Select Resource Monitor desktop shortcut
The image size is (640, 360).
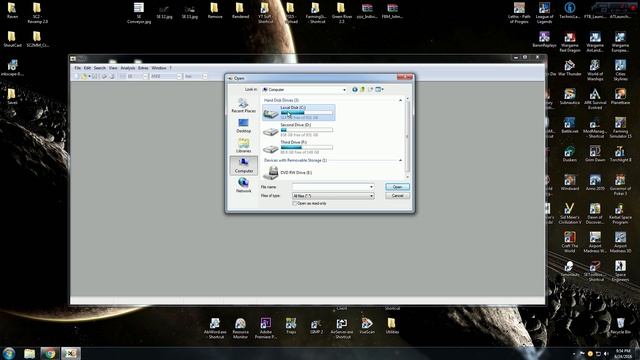point(240,328)
